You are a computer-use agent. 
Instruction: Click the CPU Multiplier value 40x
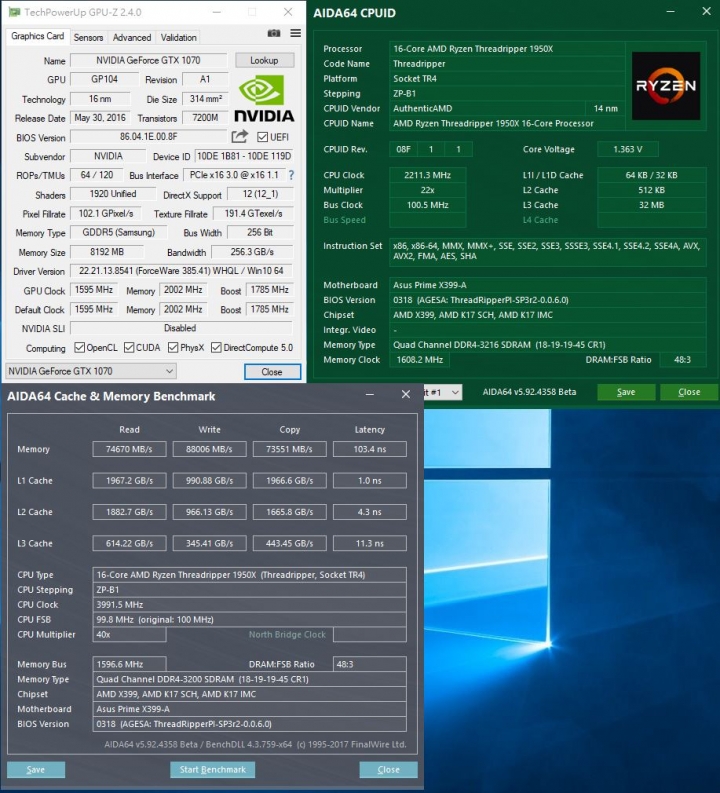pyautogui.click(x=129, y=634)
